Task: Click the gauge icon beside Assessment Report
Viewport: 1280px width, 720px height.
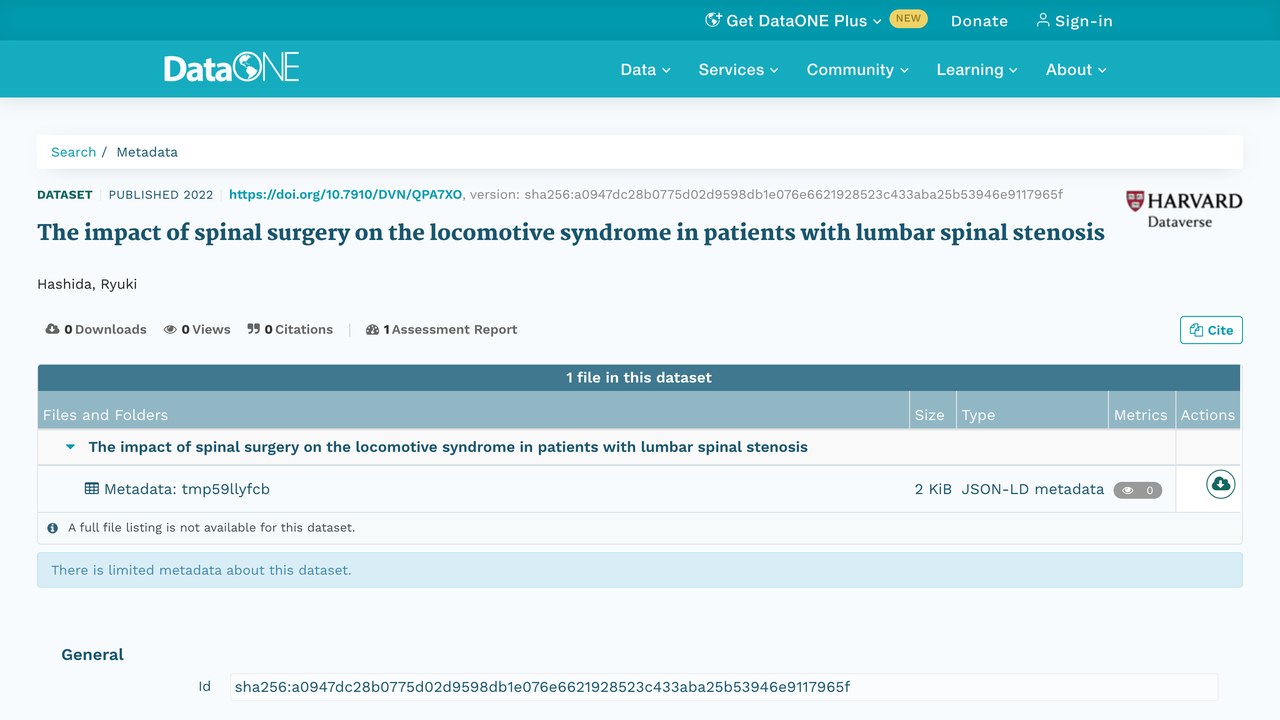Action: coord(373,329)
